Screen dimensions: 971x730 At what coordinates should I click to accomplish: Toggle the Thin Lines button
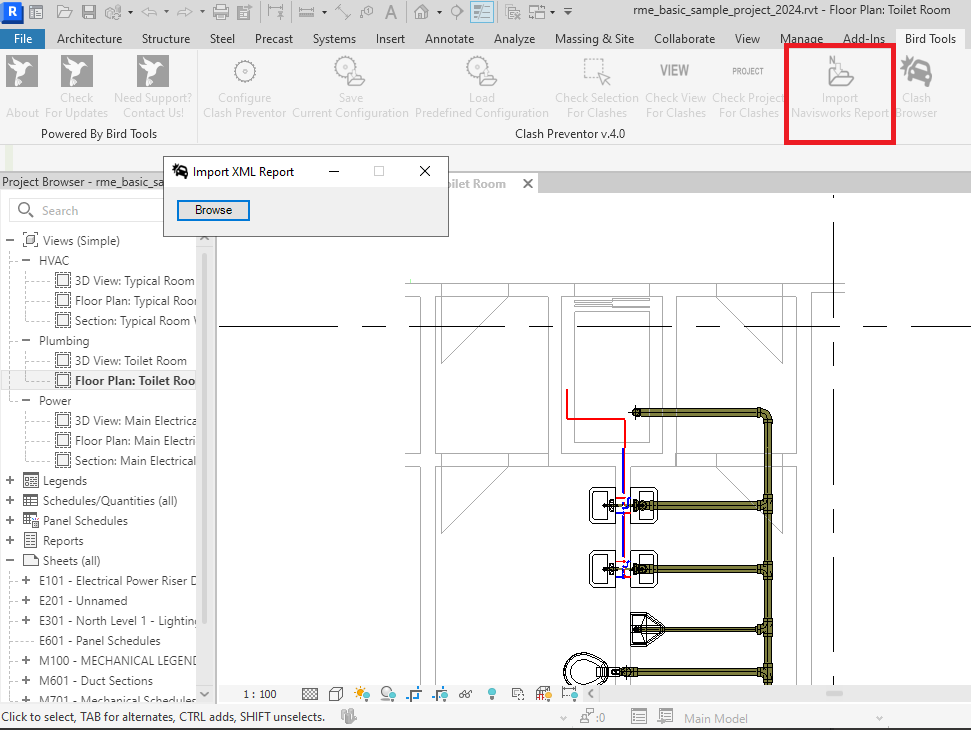point(482,12)
